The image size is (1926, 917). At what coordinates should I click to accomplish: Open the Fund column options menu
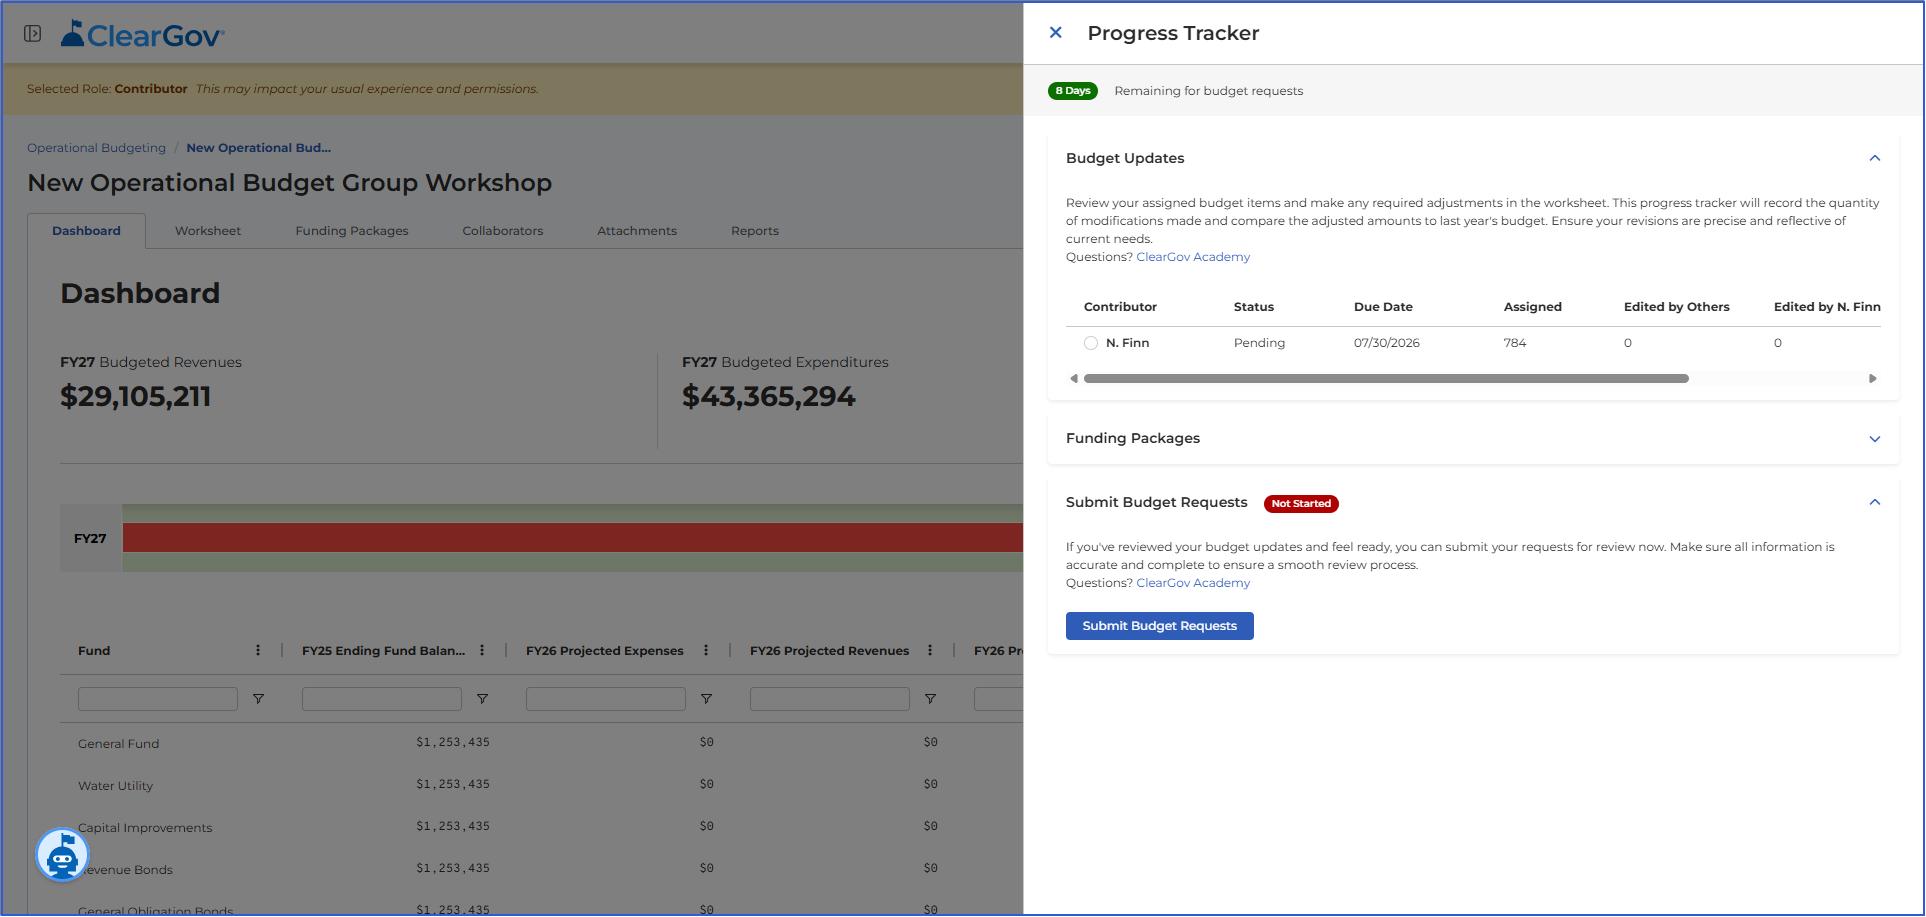pyautogui.click(x=258, y=650)
